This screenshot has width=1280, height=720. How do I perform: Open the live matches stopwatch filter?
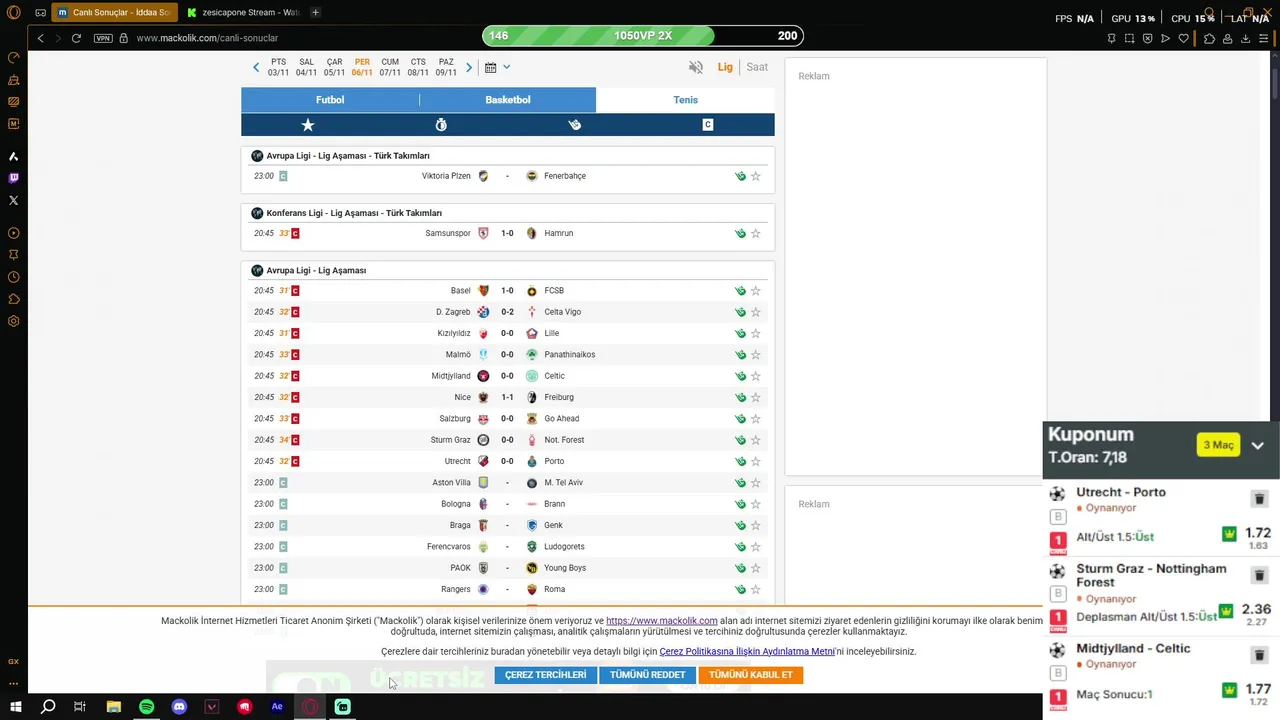click(441, 125)
